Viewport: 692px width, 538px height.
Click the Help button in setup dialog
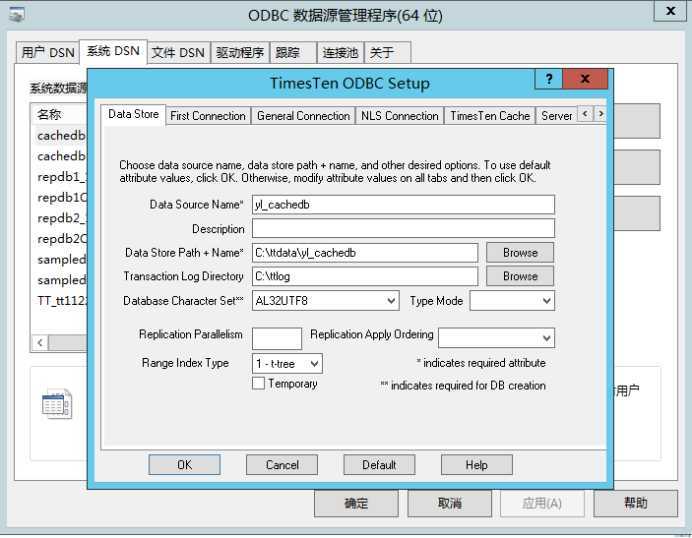point(477,465)
